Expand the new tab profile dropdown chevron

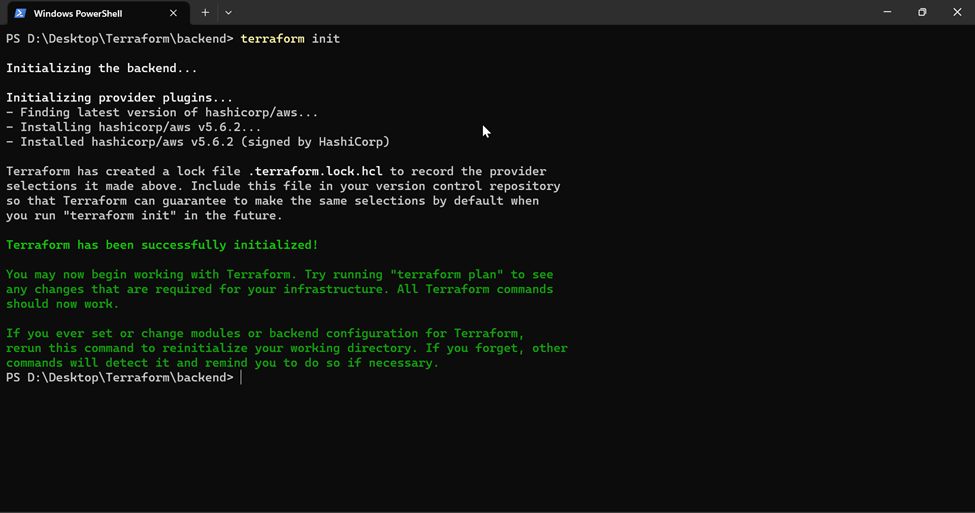228,12
